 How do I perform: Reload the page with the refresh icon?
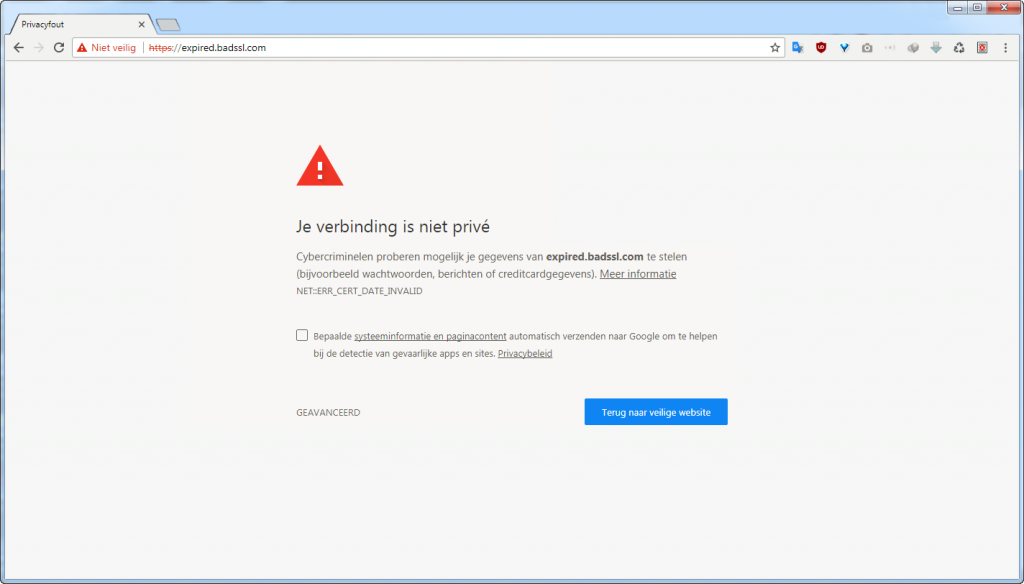click(59, 47)
